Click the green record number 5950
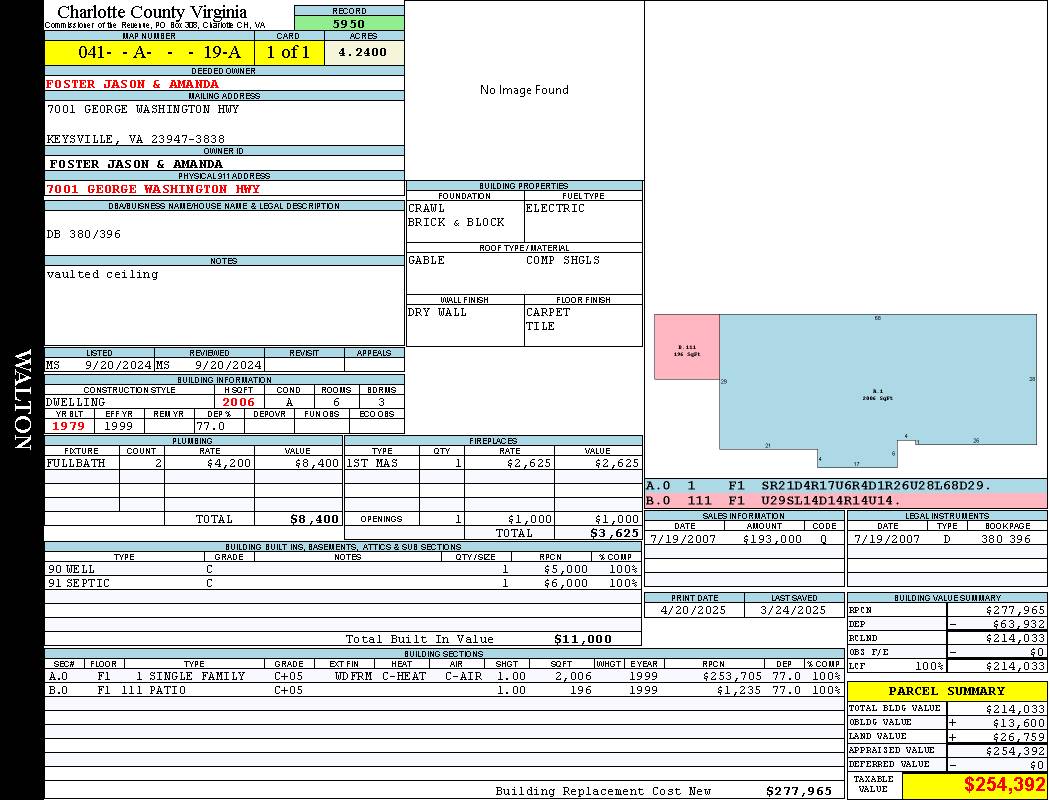The height and width of the screenshot is (800, 1050). [349, 23]
